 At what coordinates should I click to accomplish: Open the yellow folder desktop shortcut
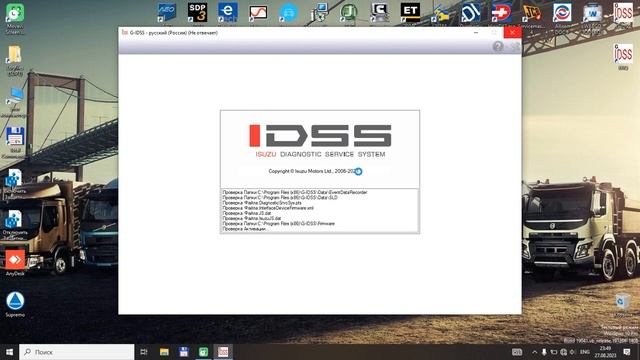(15, 54)
